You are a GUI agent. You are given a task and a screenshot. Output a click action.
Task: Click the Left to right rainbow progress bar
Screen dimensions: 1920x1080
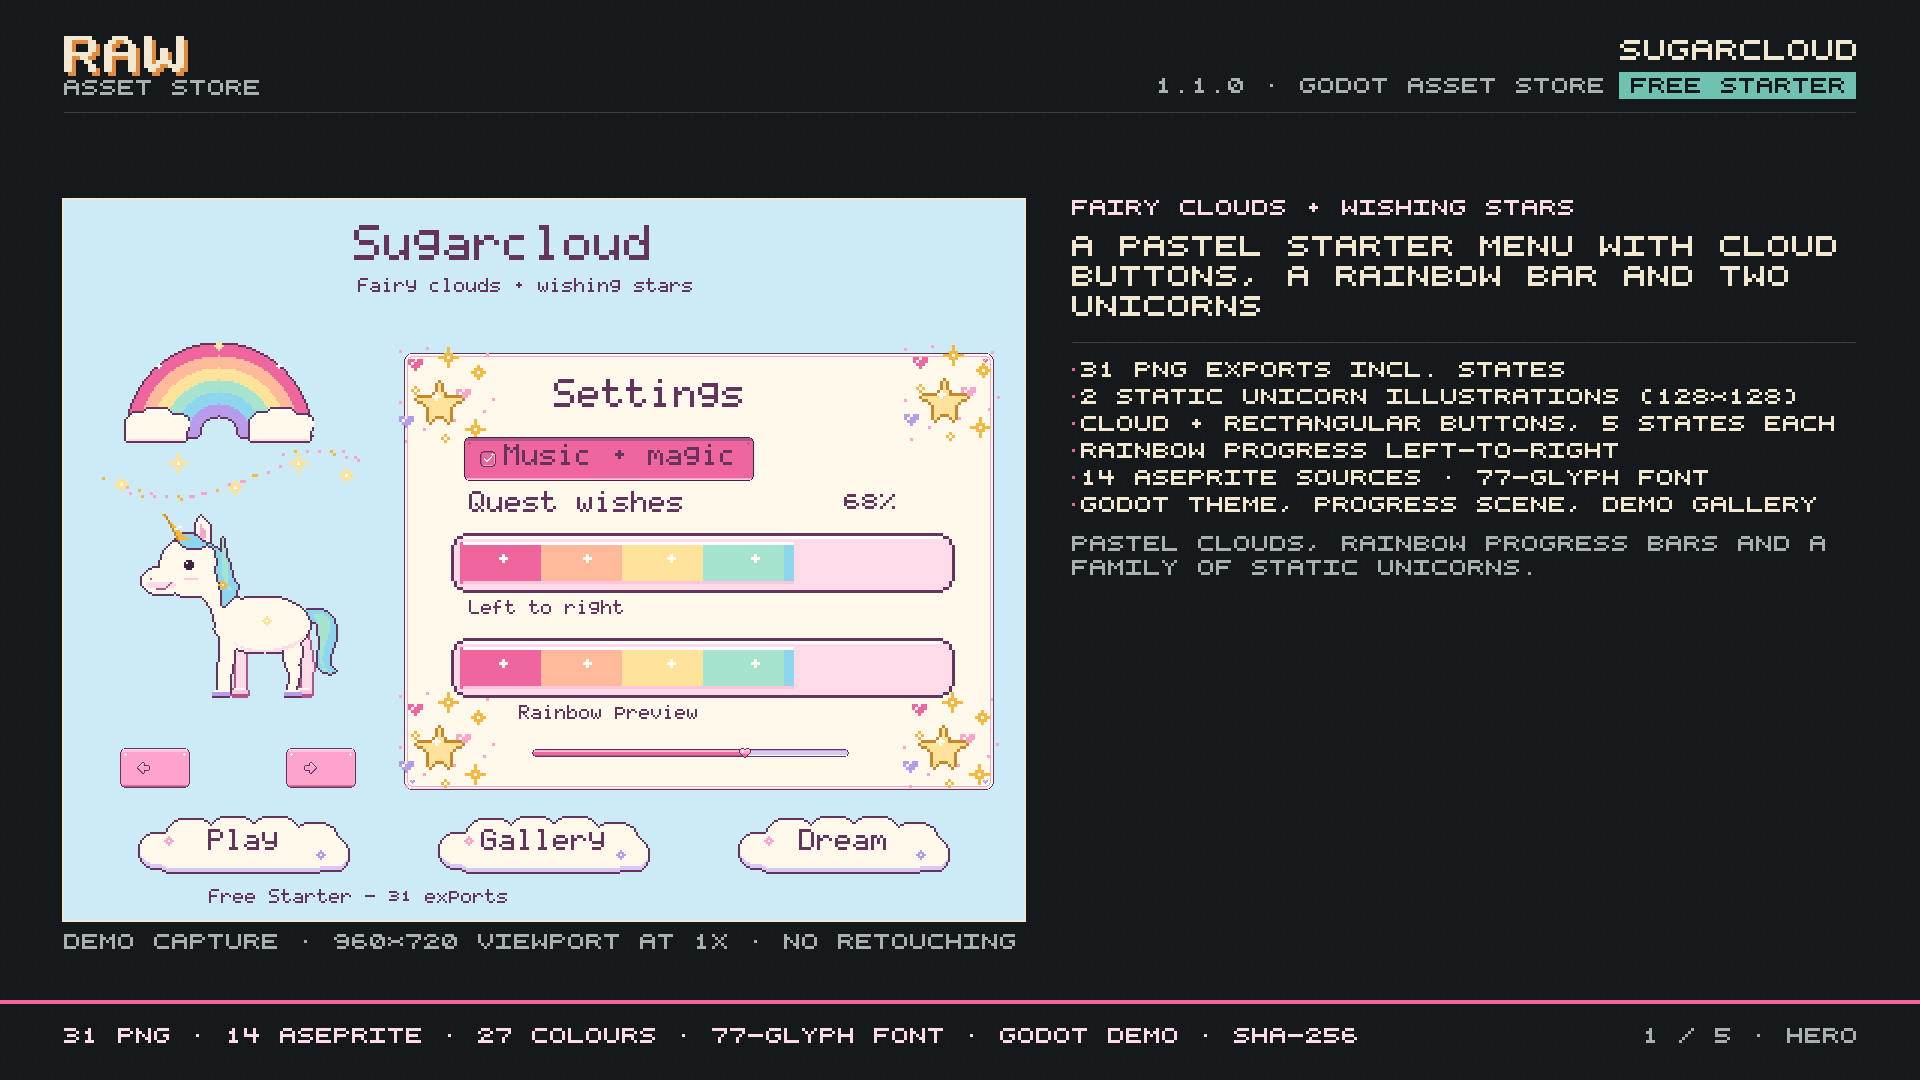(703, 563)
